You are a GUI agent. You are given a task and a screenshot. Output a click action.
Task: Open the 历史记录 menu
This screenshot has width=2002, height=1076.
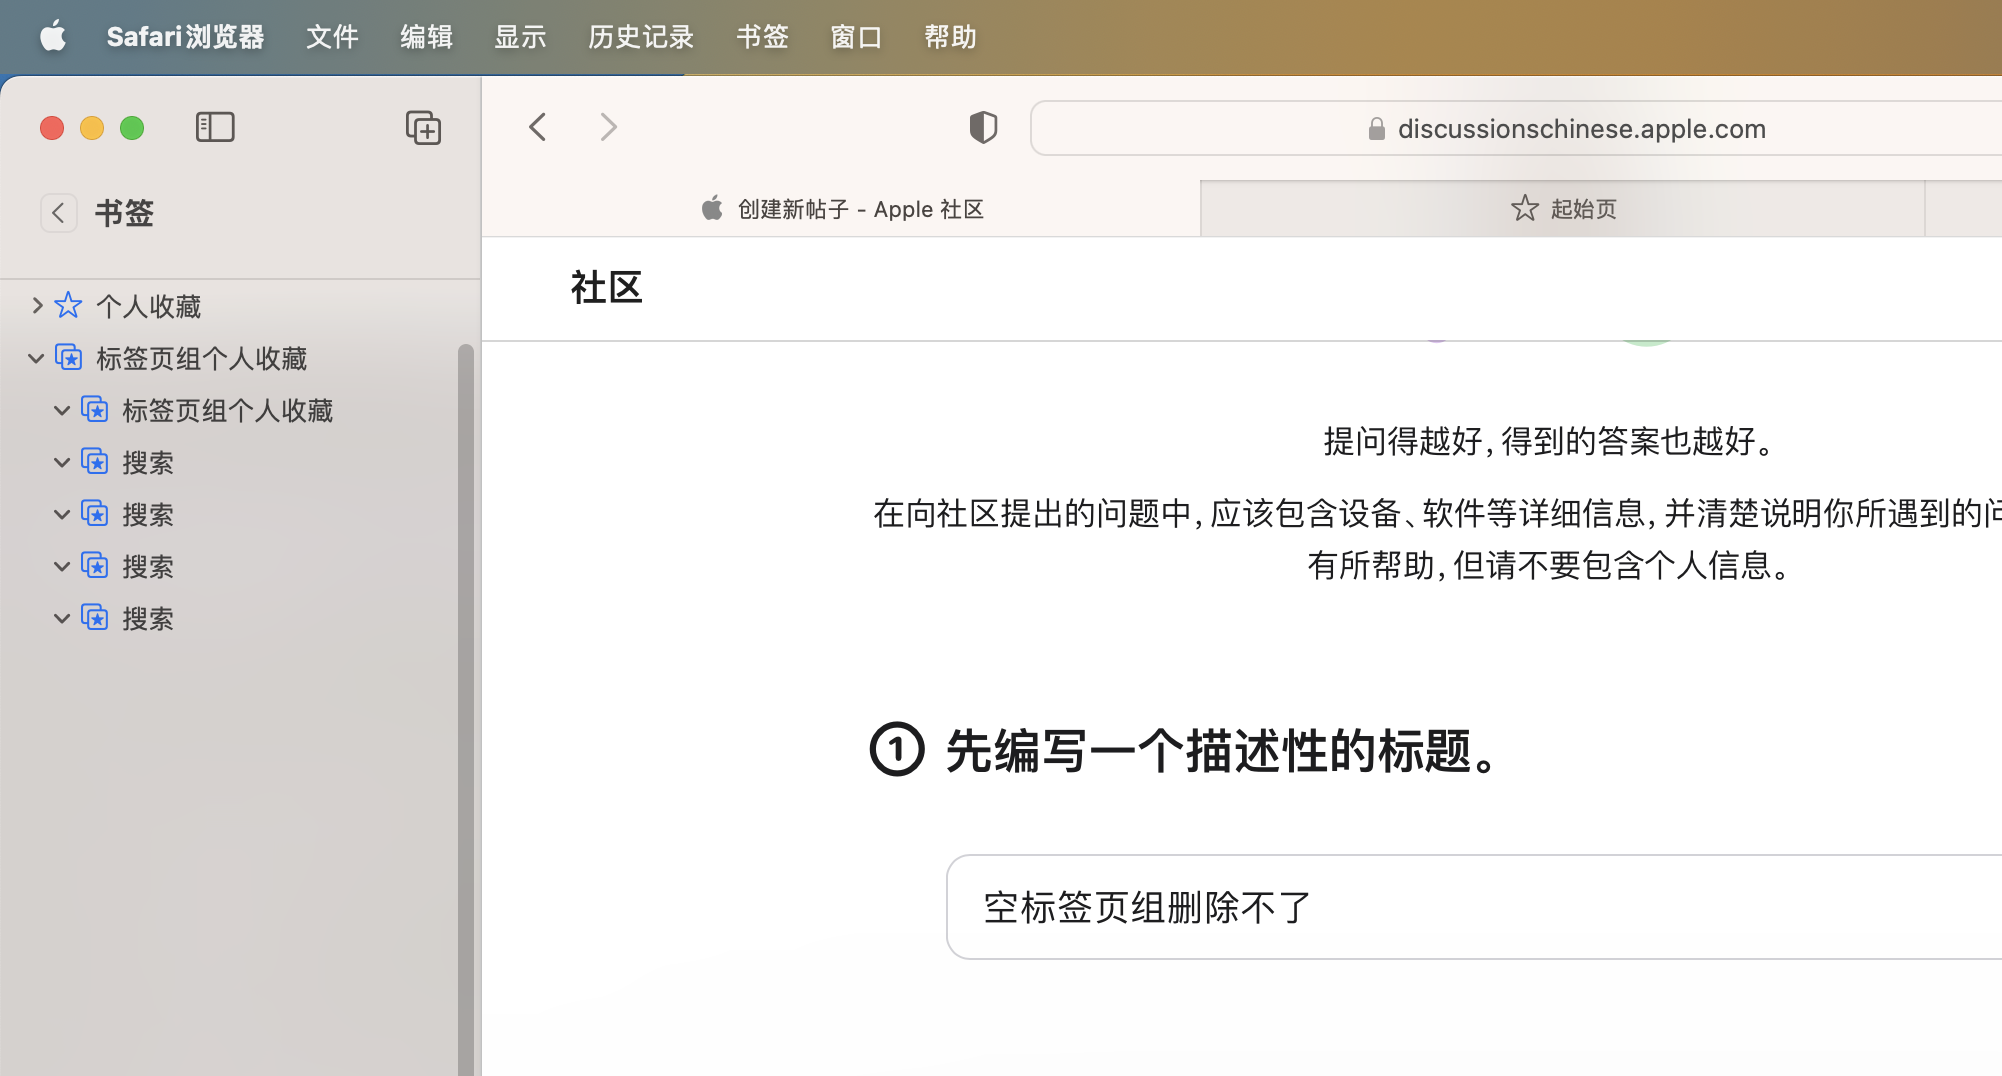[x=641, y=37]
